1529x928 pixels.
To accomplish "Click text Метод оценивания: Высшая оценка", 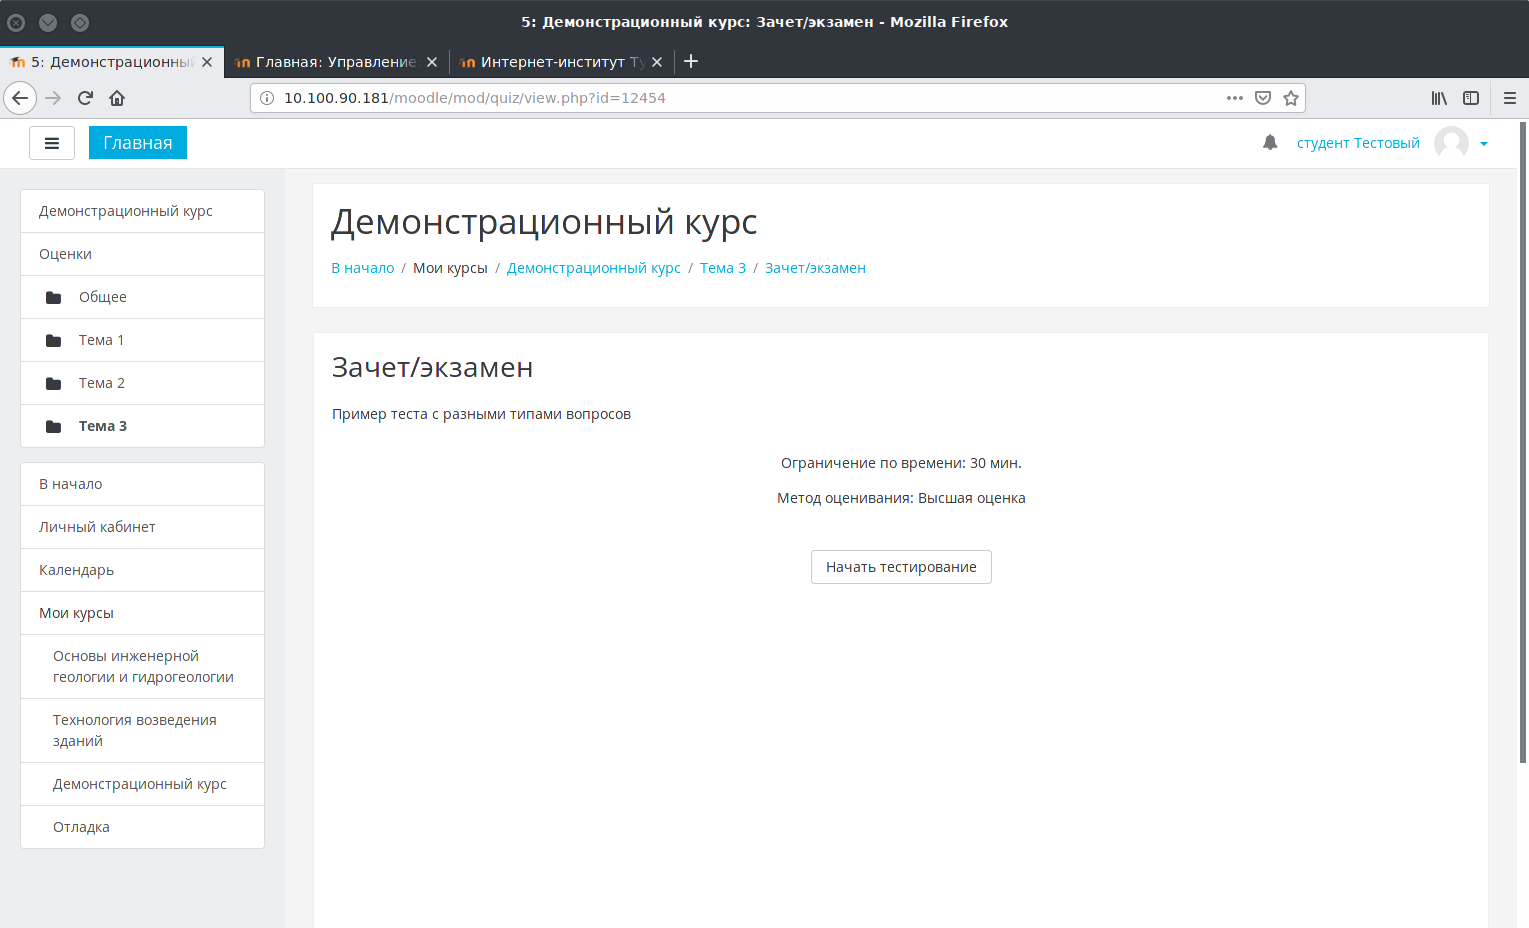I will (901, 498).
